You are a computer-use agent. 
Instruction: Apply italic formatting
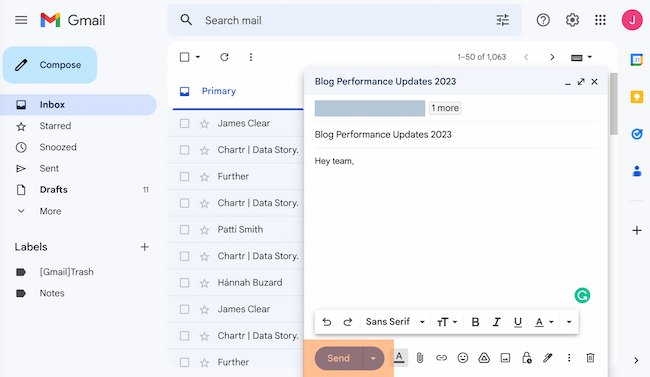pyautogui.click(x=496, y=322)
